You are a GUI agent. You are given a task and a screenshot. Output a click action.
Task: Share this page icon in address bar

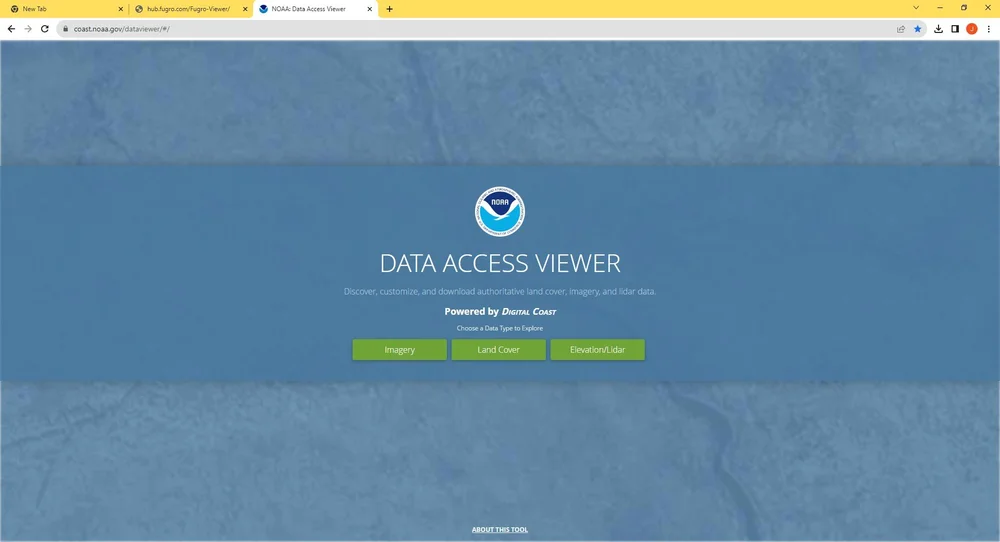tap(901, 29)
